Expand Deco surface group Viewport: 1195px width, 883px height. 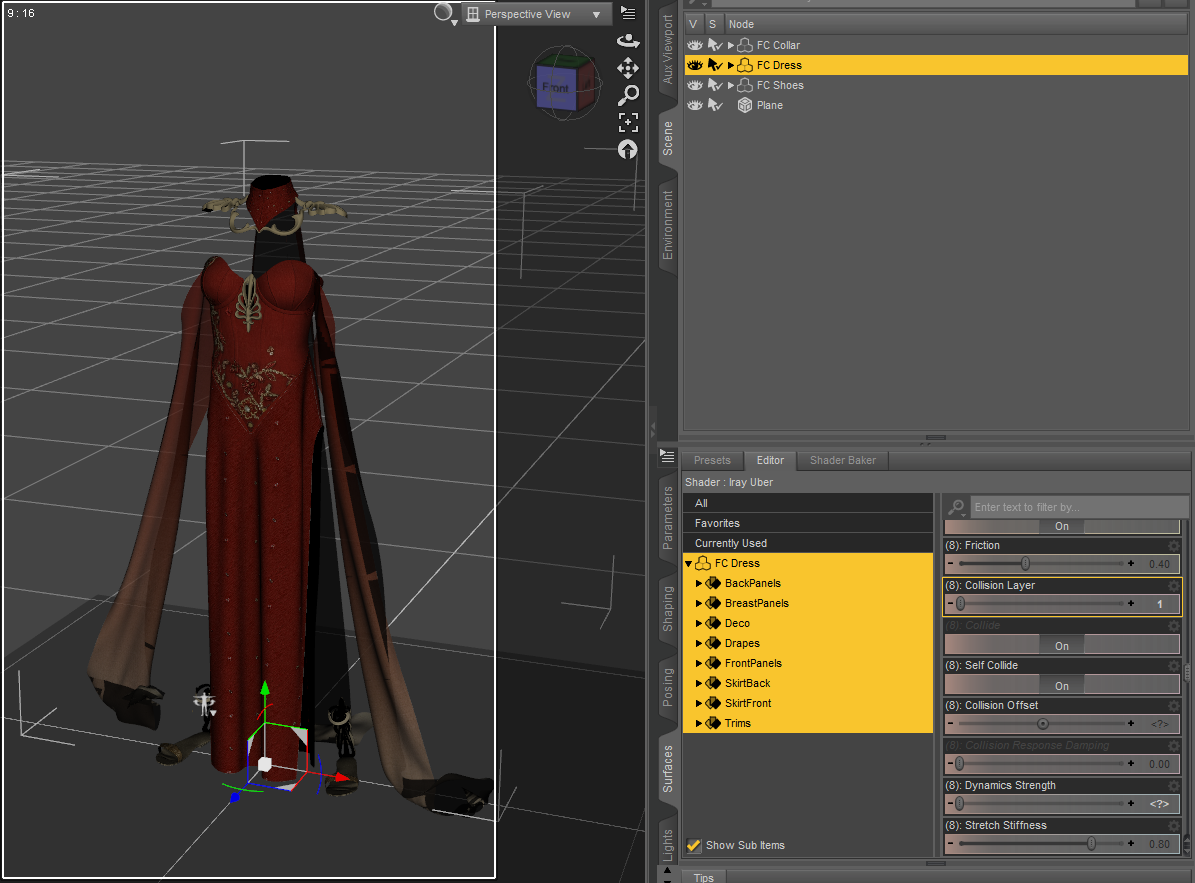(699, 623)
